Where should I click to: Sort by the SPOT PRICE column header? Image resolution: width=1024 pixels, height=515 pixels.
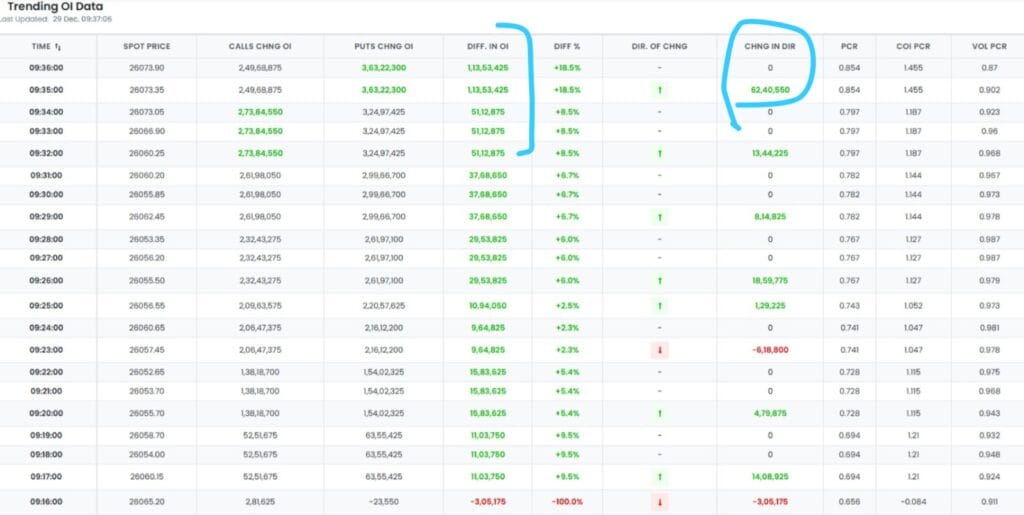pyautogui.click(x=146, y=47)
